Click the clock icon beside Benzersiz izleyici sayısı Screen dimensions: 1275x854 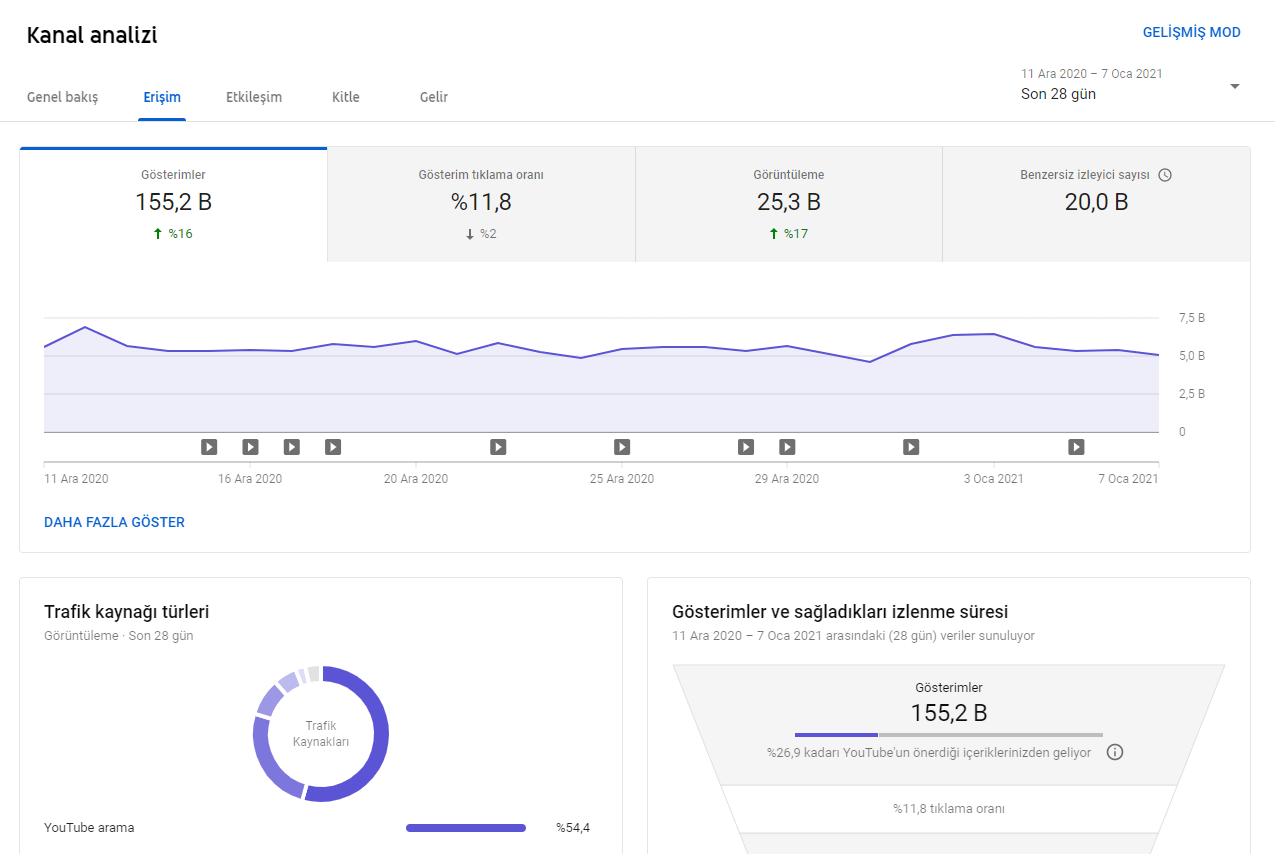tap(1165, 175)
